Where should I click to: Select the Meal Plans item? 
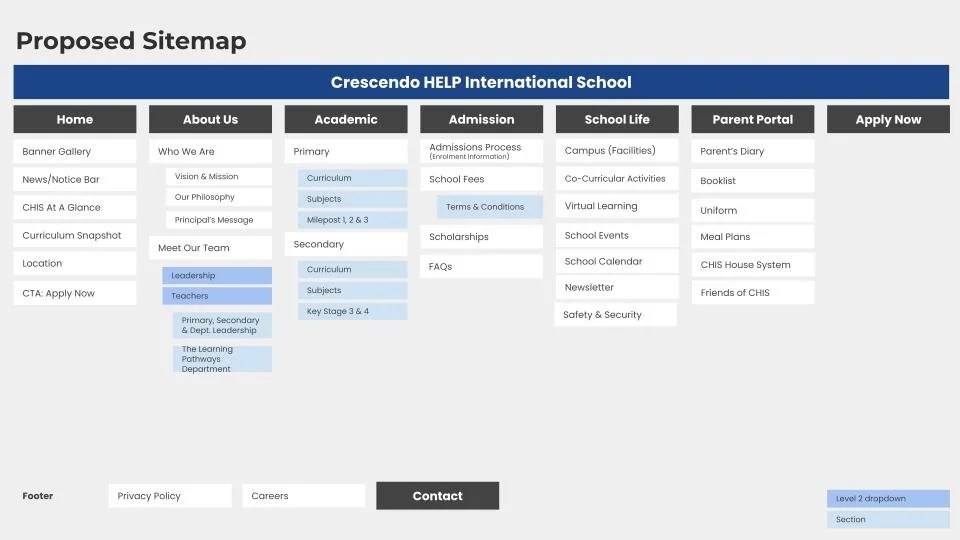click(x=752, y=237)
